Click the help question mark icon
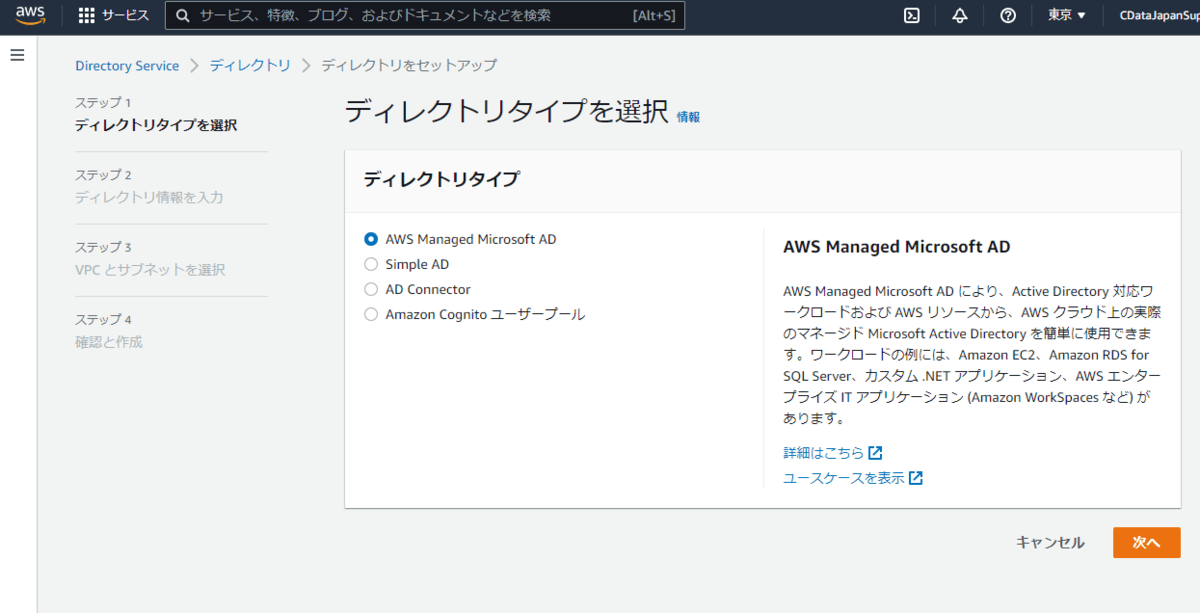The height and width of the screenshot is (613, 1200). click(x=1008, y=16)
